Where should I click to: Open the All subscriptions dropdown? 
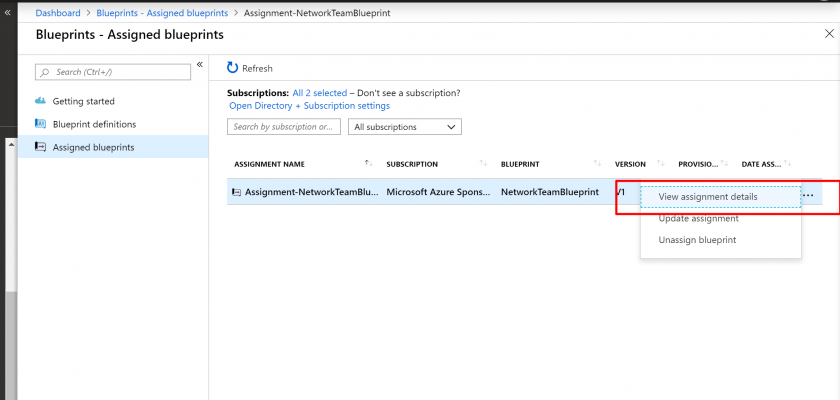404,127
